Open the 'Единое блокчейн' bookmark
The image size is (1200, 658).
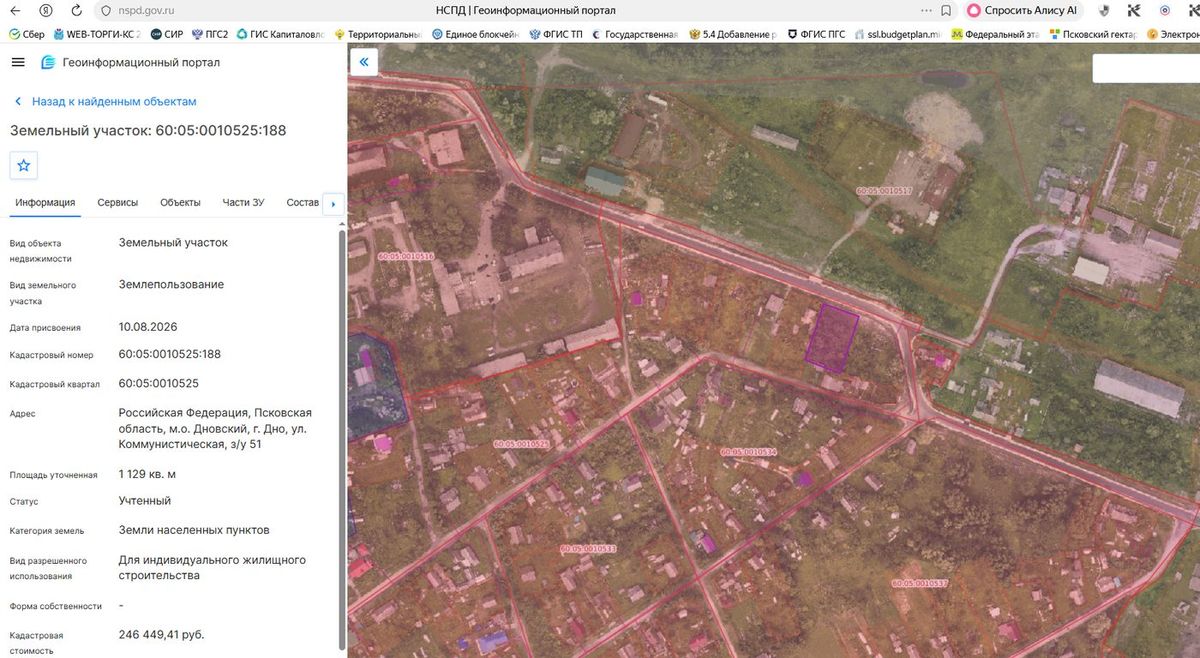click(476, 34)
